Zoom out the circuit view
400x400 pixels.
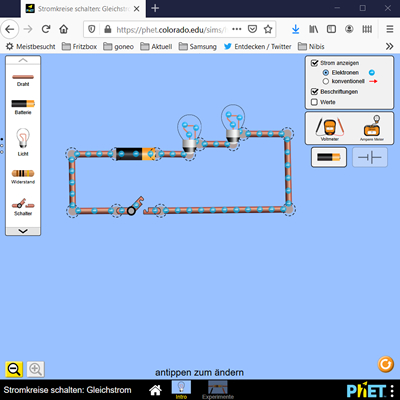14,369
